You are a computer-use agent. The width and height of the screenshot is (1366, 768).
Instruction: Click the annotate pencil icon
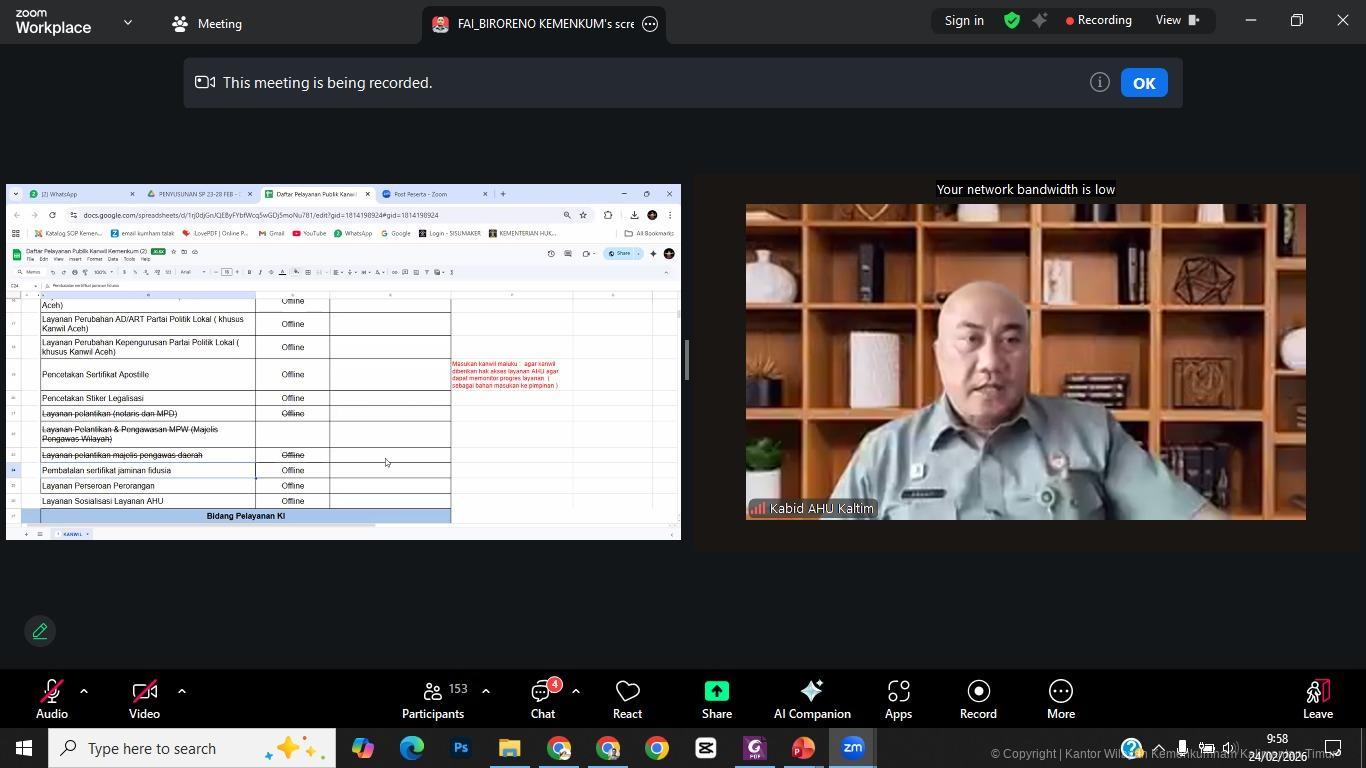coord(40,631)
